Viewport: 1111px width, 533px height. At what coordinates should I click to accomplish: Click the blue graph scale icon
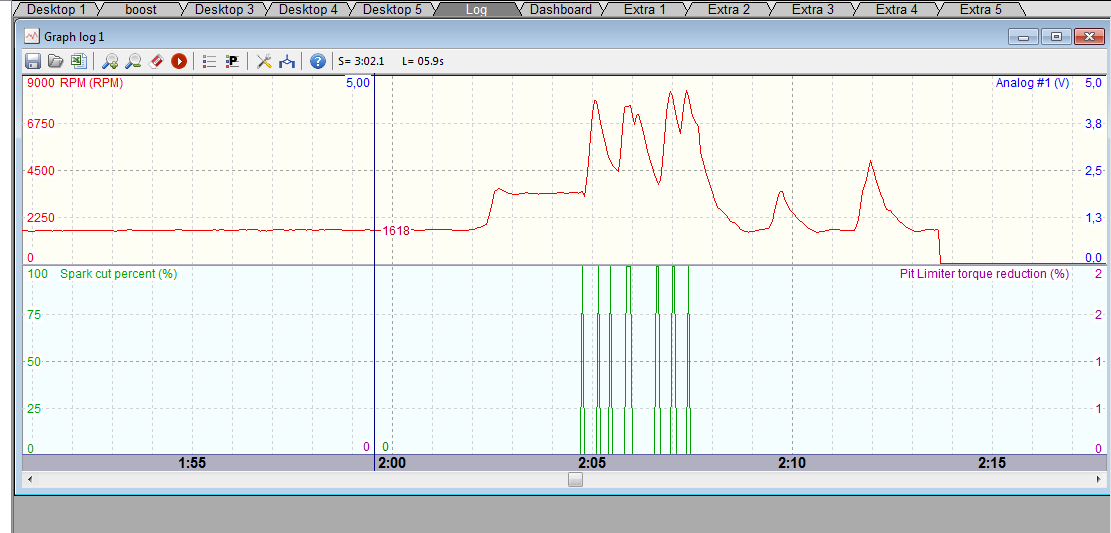pos(287,61)
